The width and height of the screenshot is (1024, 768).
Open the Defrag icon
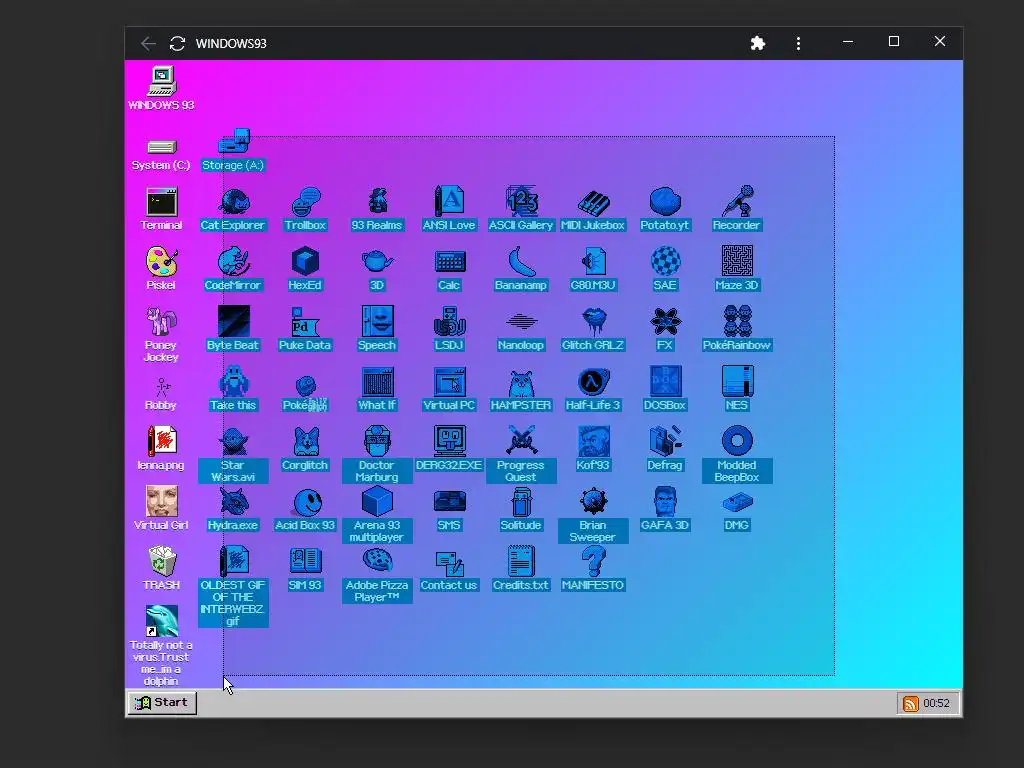[x=665, y=441]
